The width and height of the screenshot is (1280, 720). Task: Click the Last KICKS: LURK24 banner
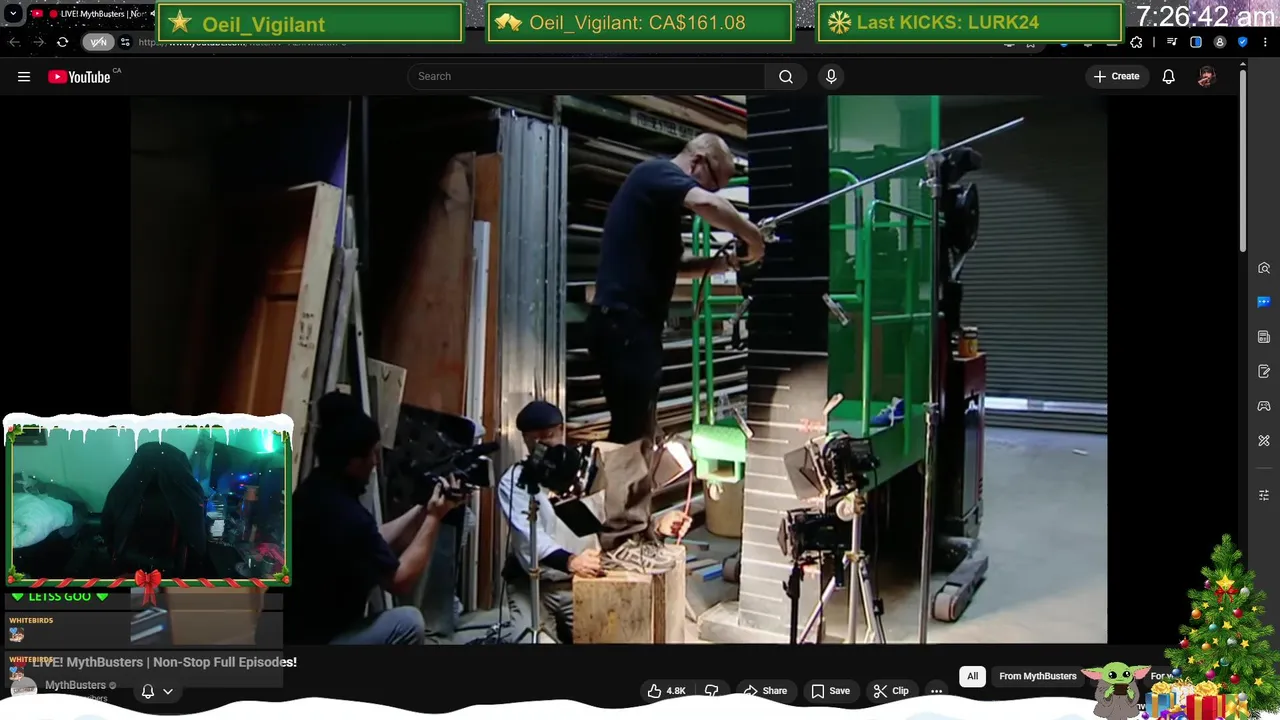(x=970, y=23)
